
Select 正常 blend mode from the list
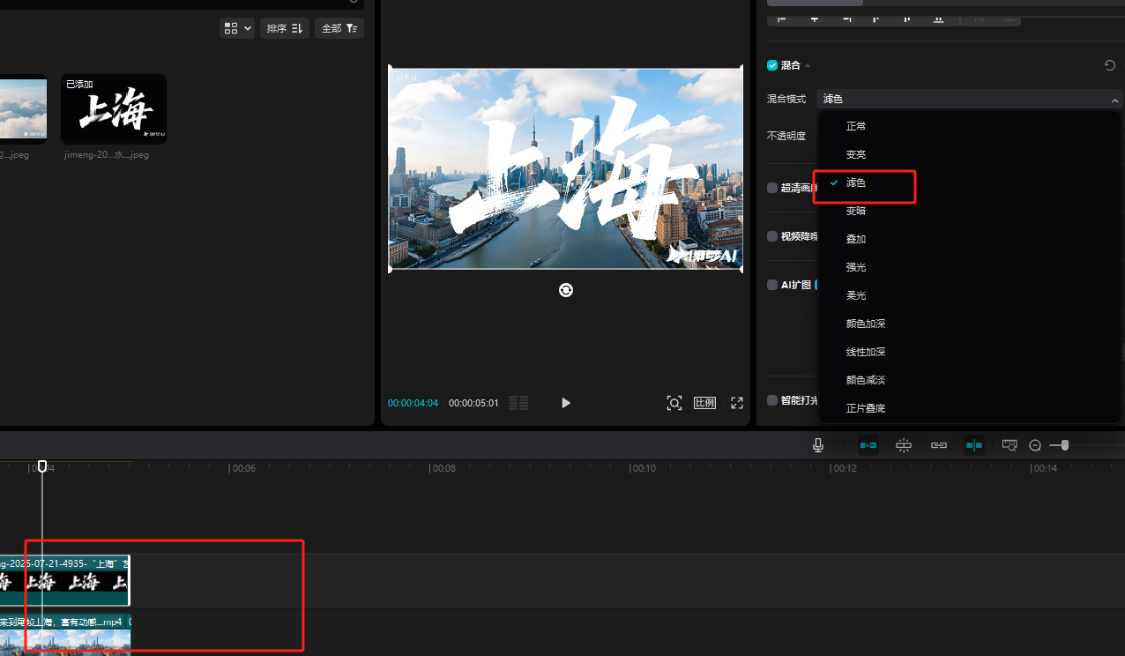click(855, 126)
